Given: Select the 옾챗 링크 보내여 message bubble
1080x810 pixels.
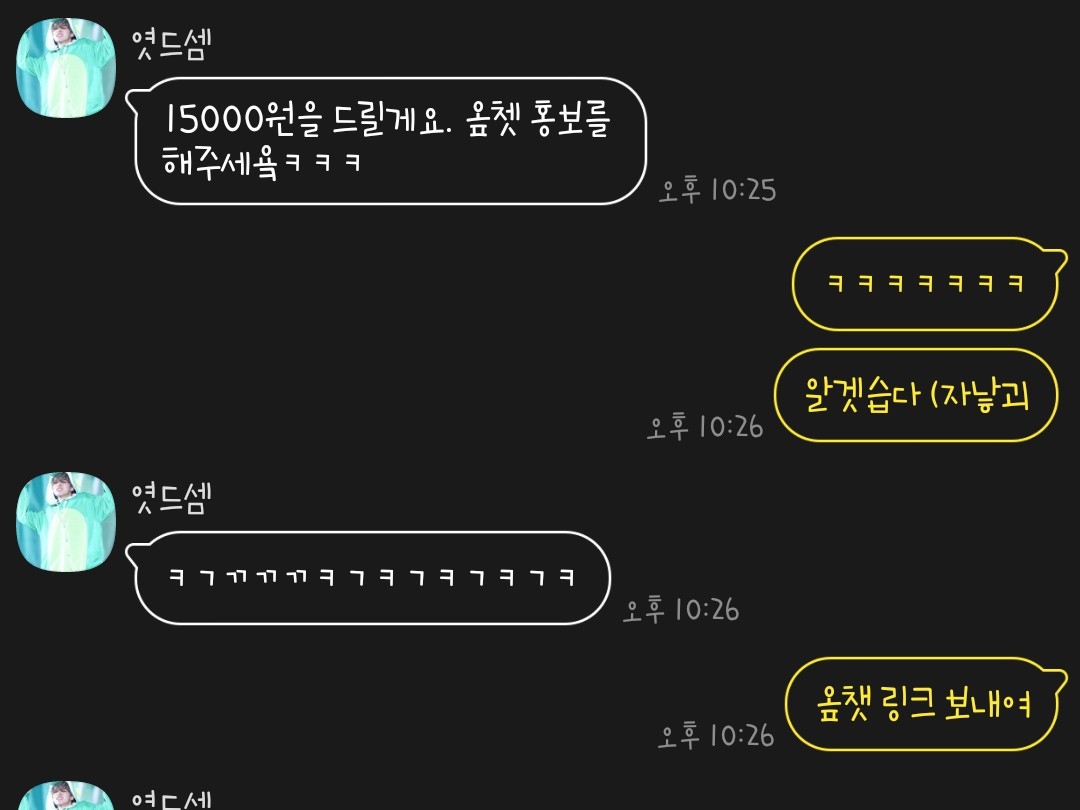Looking at the screenshot, I should 925,704.
